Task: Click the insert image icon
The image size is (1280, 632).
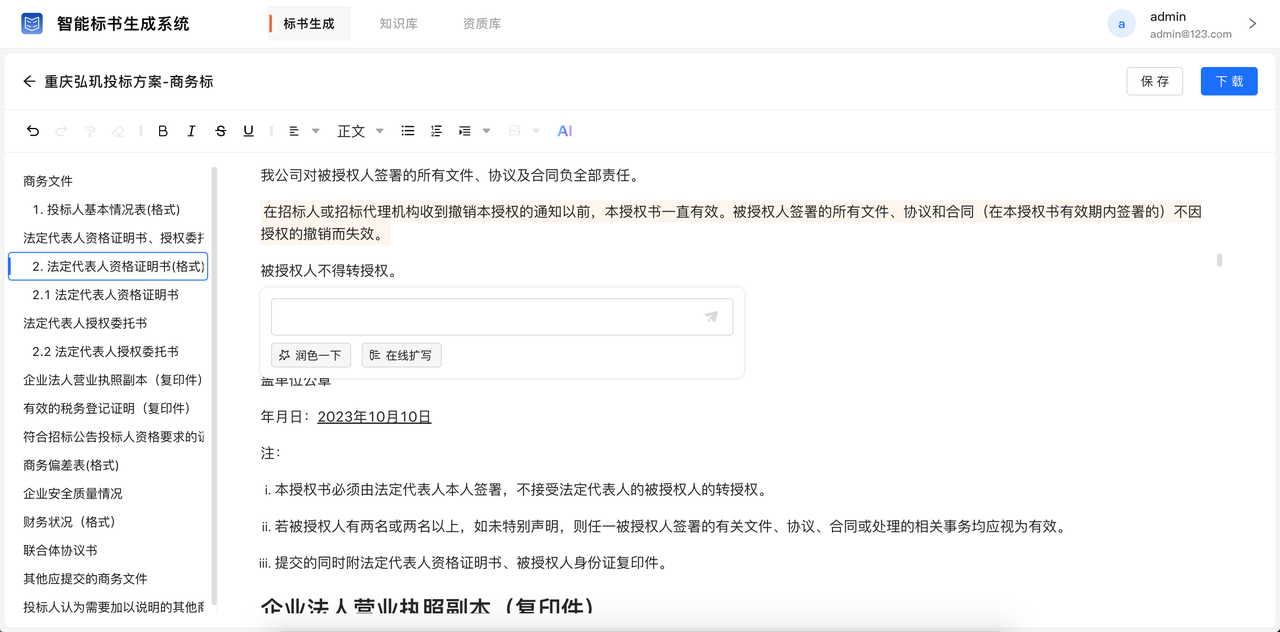Action: [515, 131]
